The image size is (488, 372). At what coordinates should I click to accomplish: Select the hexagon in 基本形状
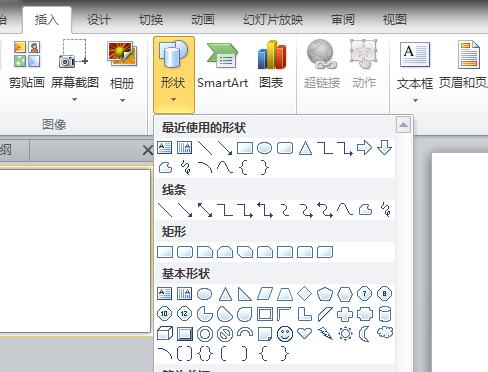(345, 294)
